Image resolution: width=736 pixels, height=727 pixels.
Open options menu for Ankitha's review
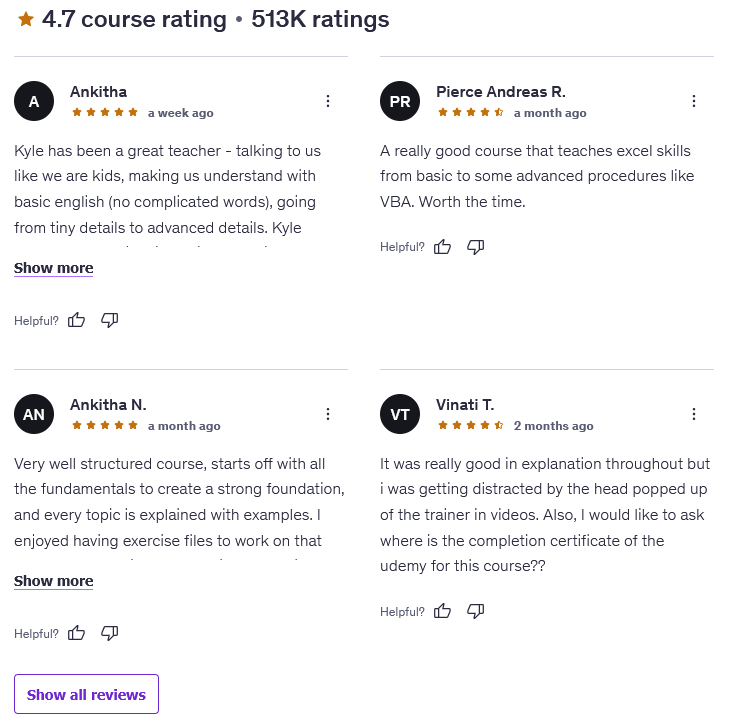[x=328, y=101]
